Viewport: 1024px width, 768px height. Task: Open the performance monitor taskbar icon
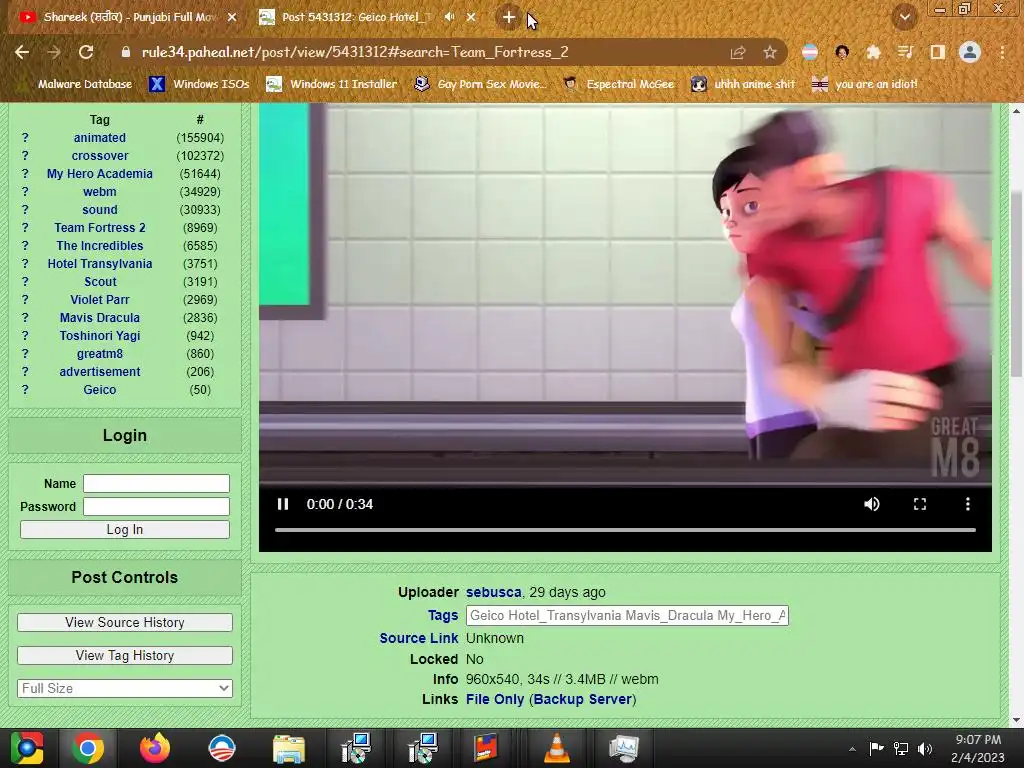point(624,748)
